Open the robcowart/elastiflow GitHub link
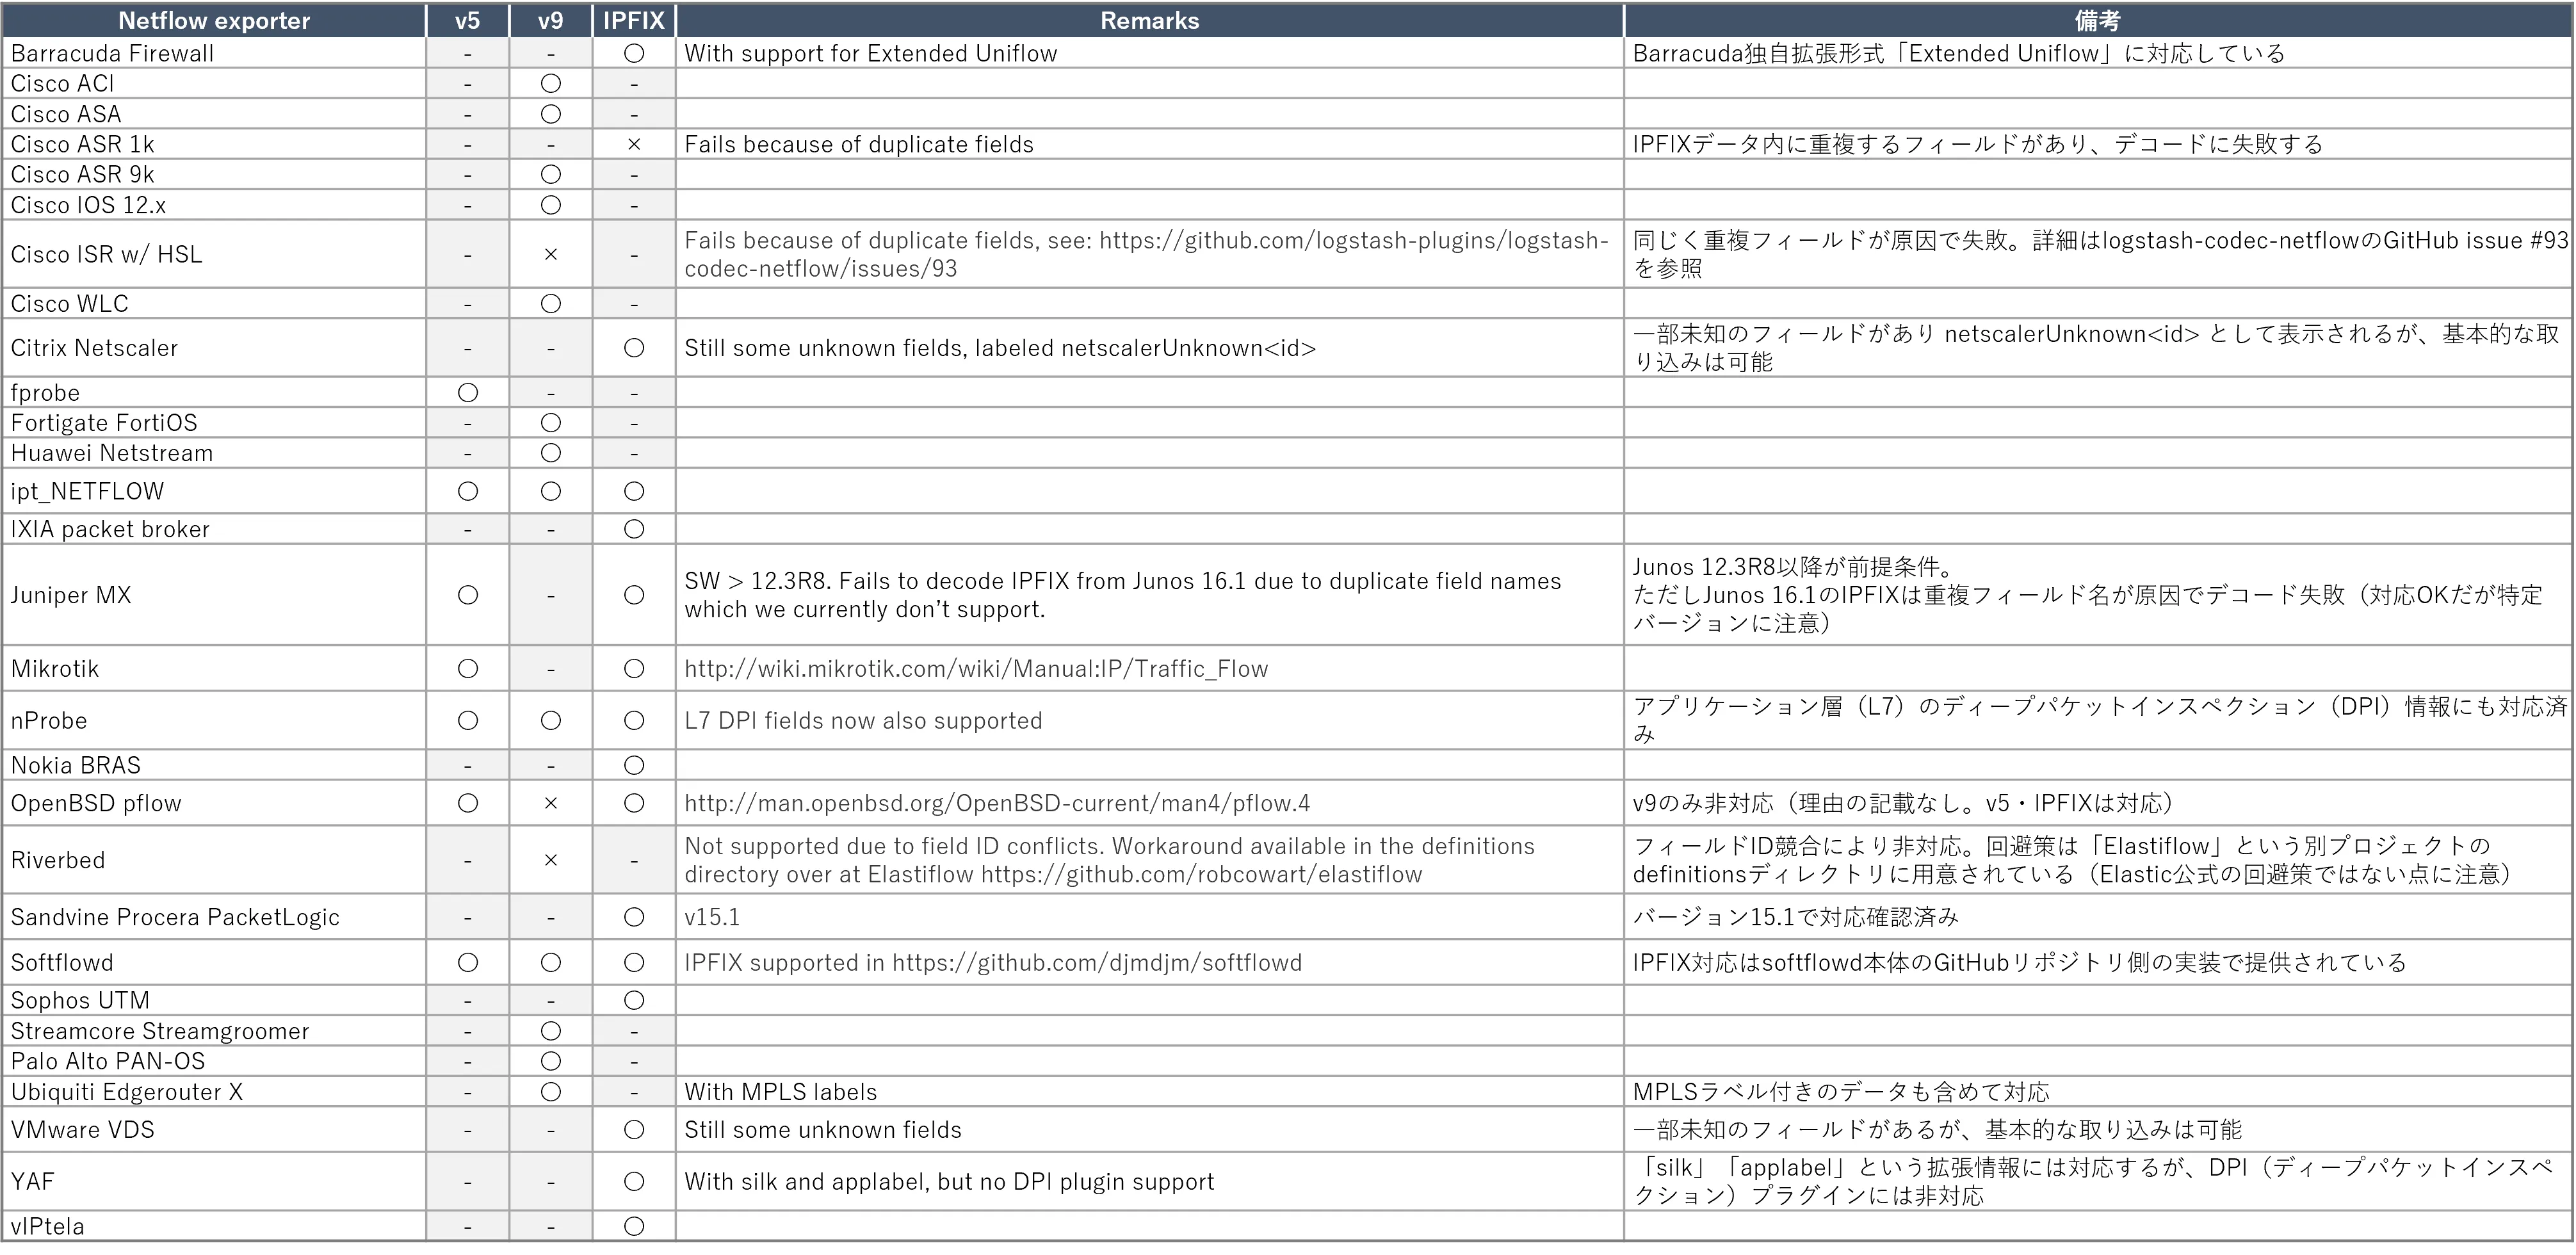The image size is (2576, 1255). pyautogui.click(x=1201, y=875)
